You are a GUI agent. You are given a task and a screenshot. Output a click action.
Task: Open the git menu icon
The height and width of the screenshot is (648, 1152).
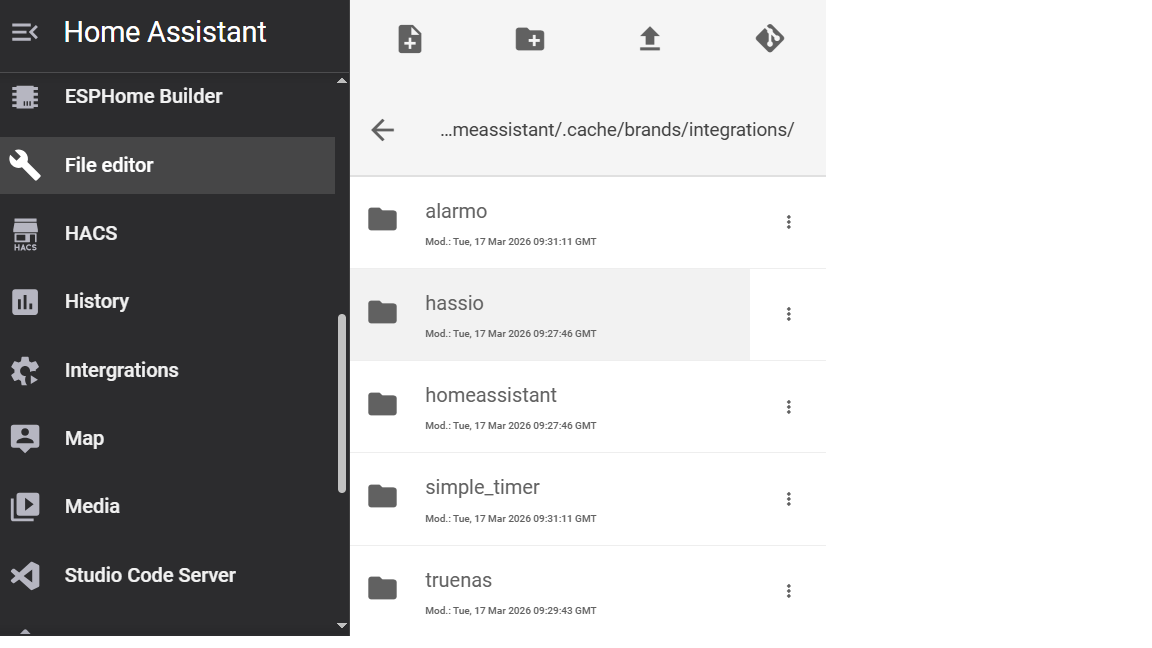(769, 39)
